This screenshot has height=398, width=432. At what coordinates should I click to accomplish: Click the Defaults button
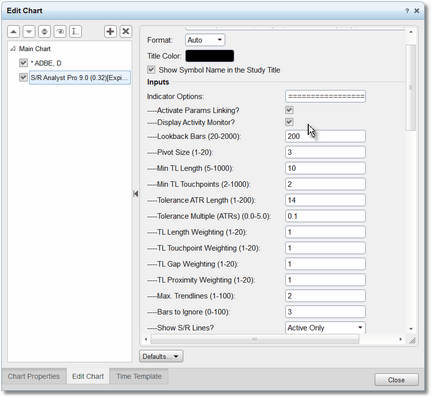click(x=161, y=356)
